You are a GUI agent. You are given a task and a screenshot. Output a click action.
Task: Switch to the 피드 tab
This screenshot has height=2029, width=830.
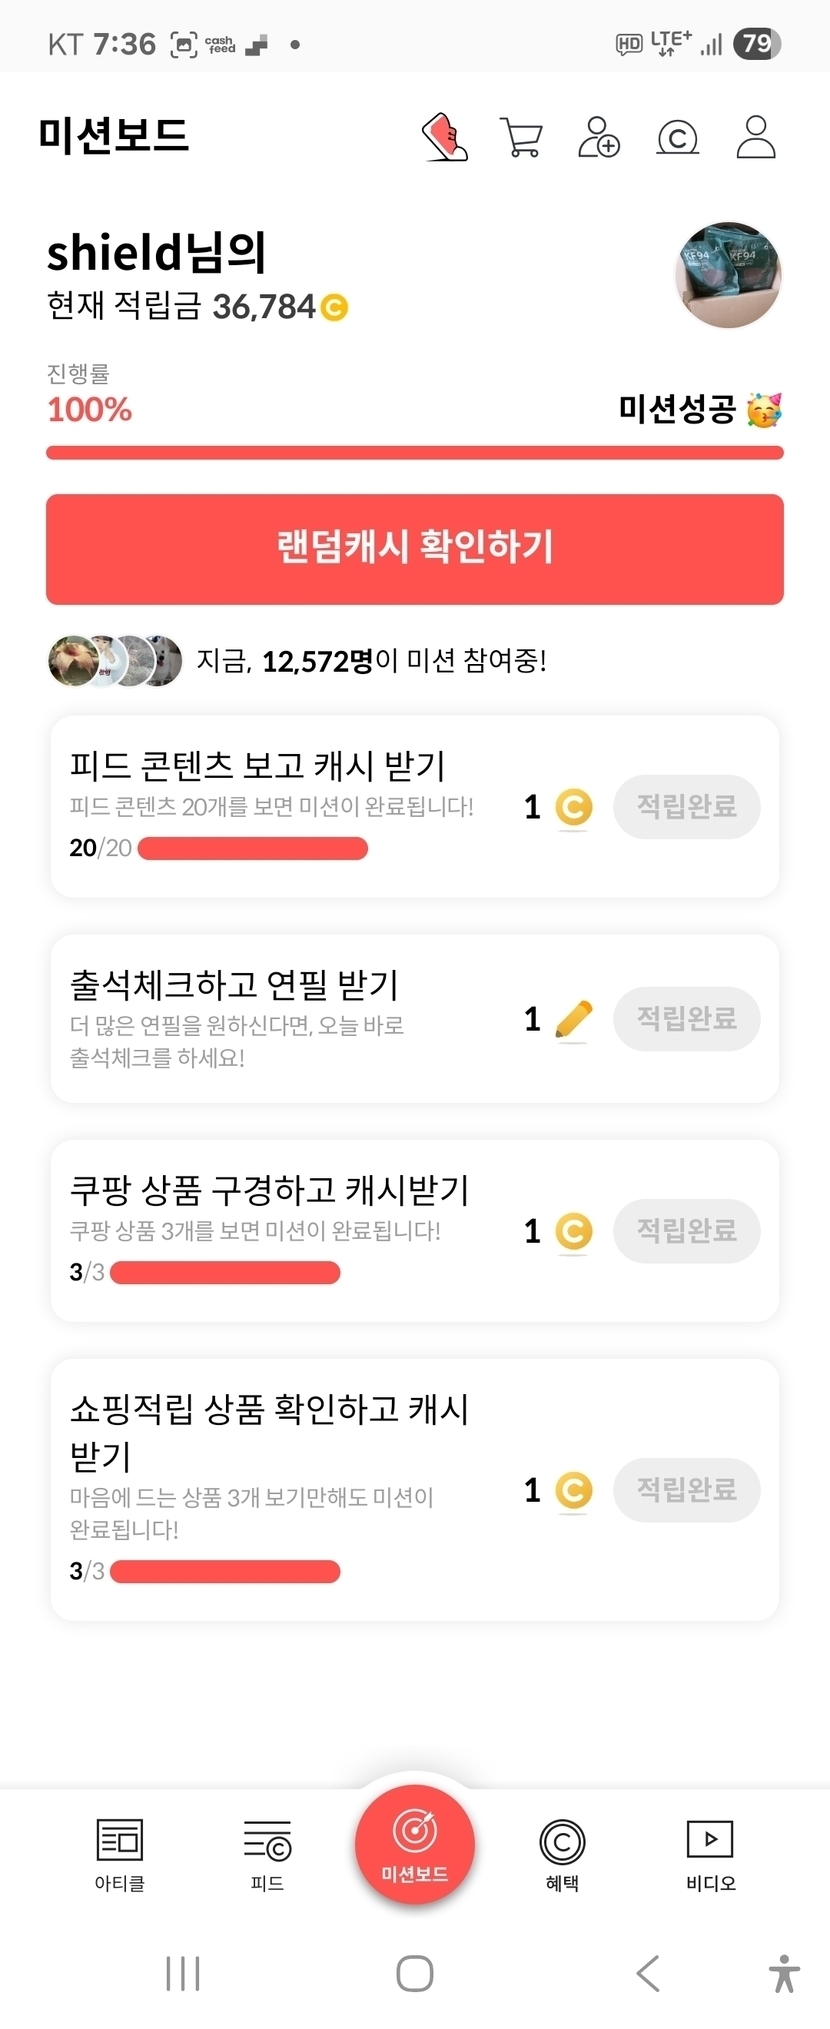[267, 1855]
